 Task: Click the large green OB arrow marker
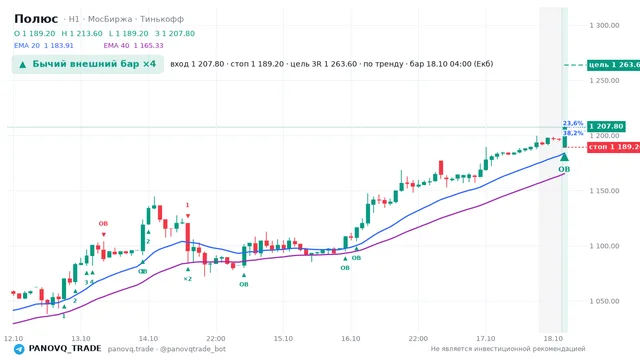click(564, 157)
